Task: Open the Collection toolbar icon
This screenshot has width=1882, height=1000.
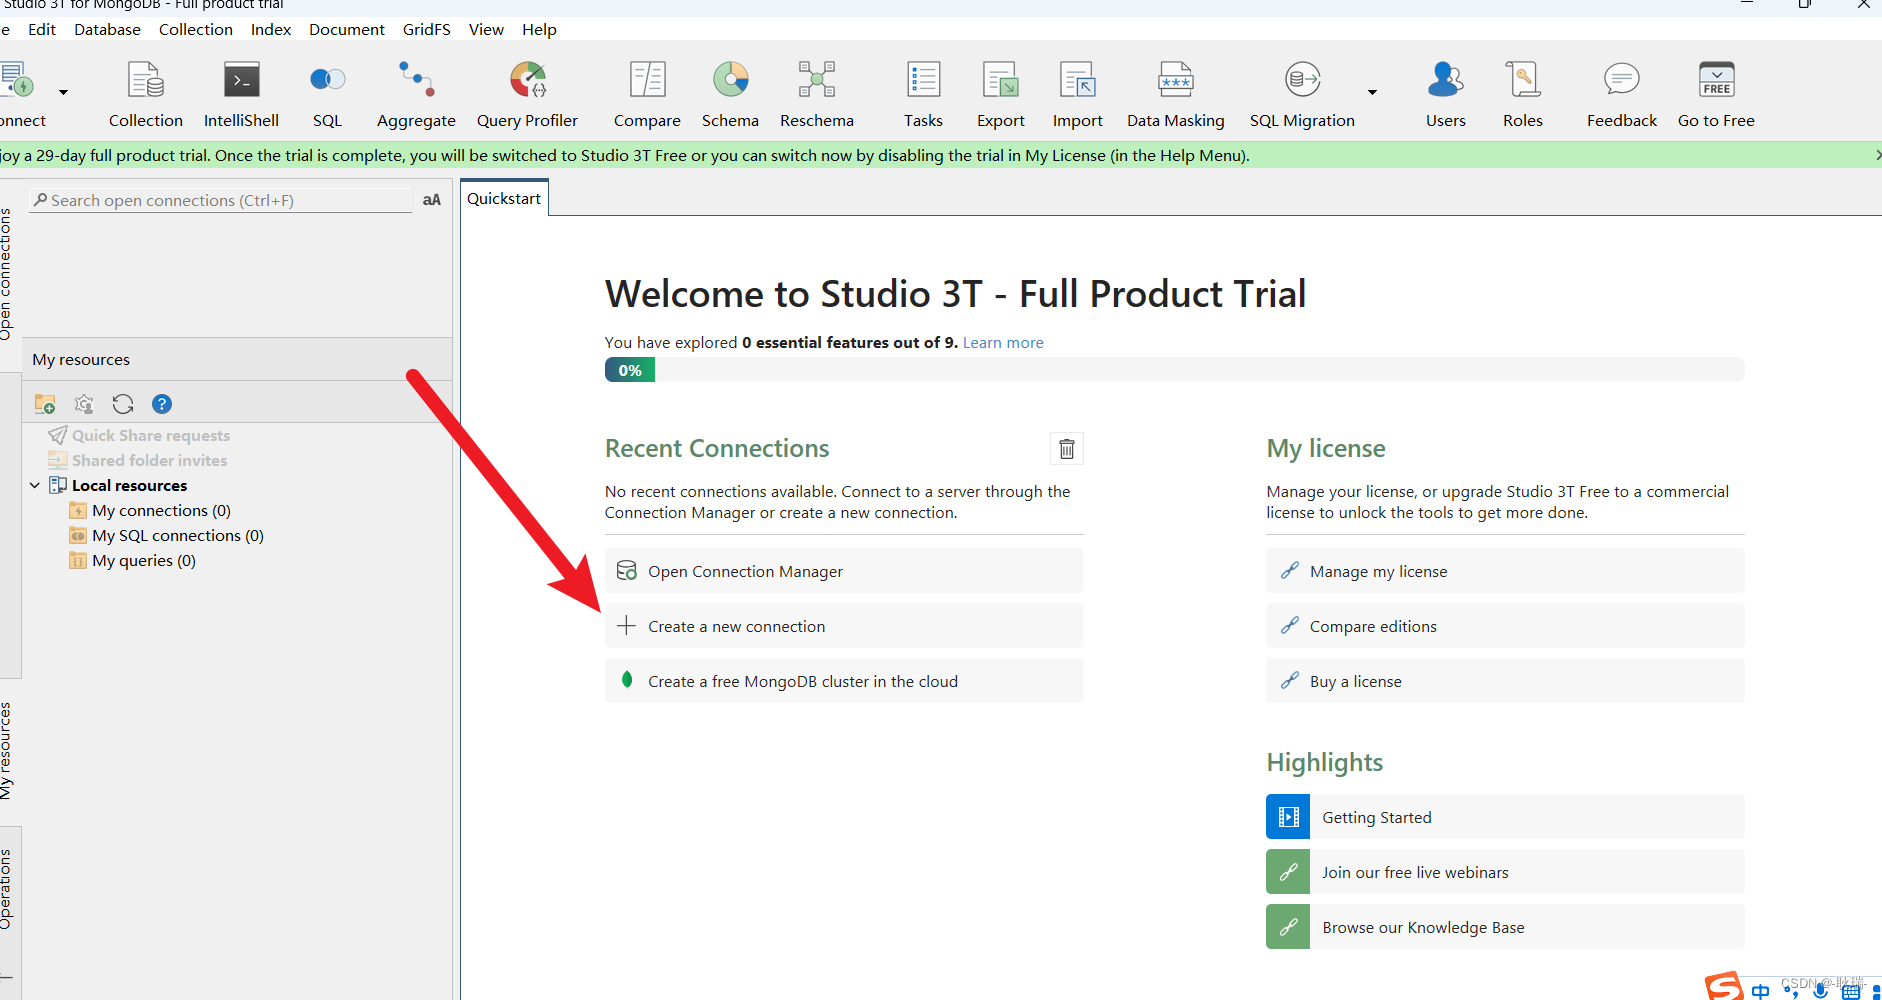Action: [146, 95]
